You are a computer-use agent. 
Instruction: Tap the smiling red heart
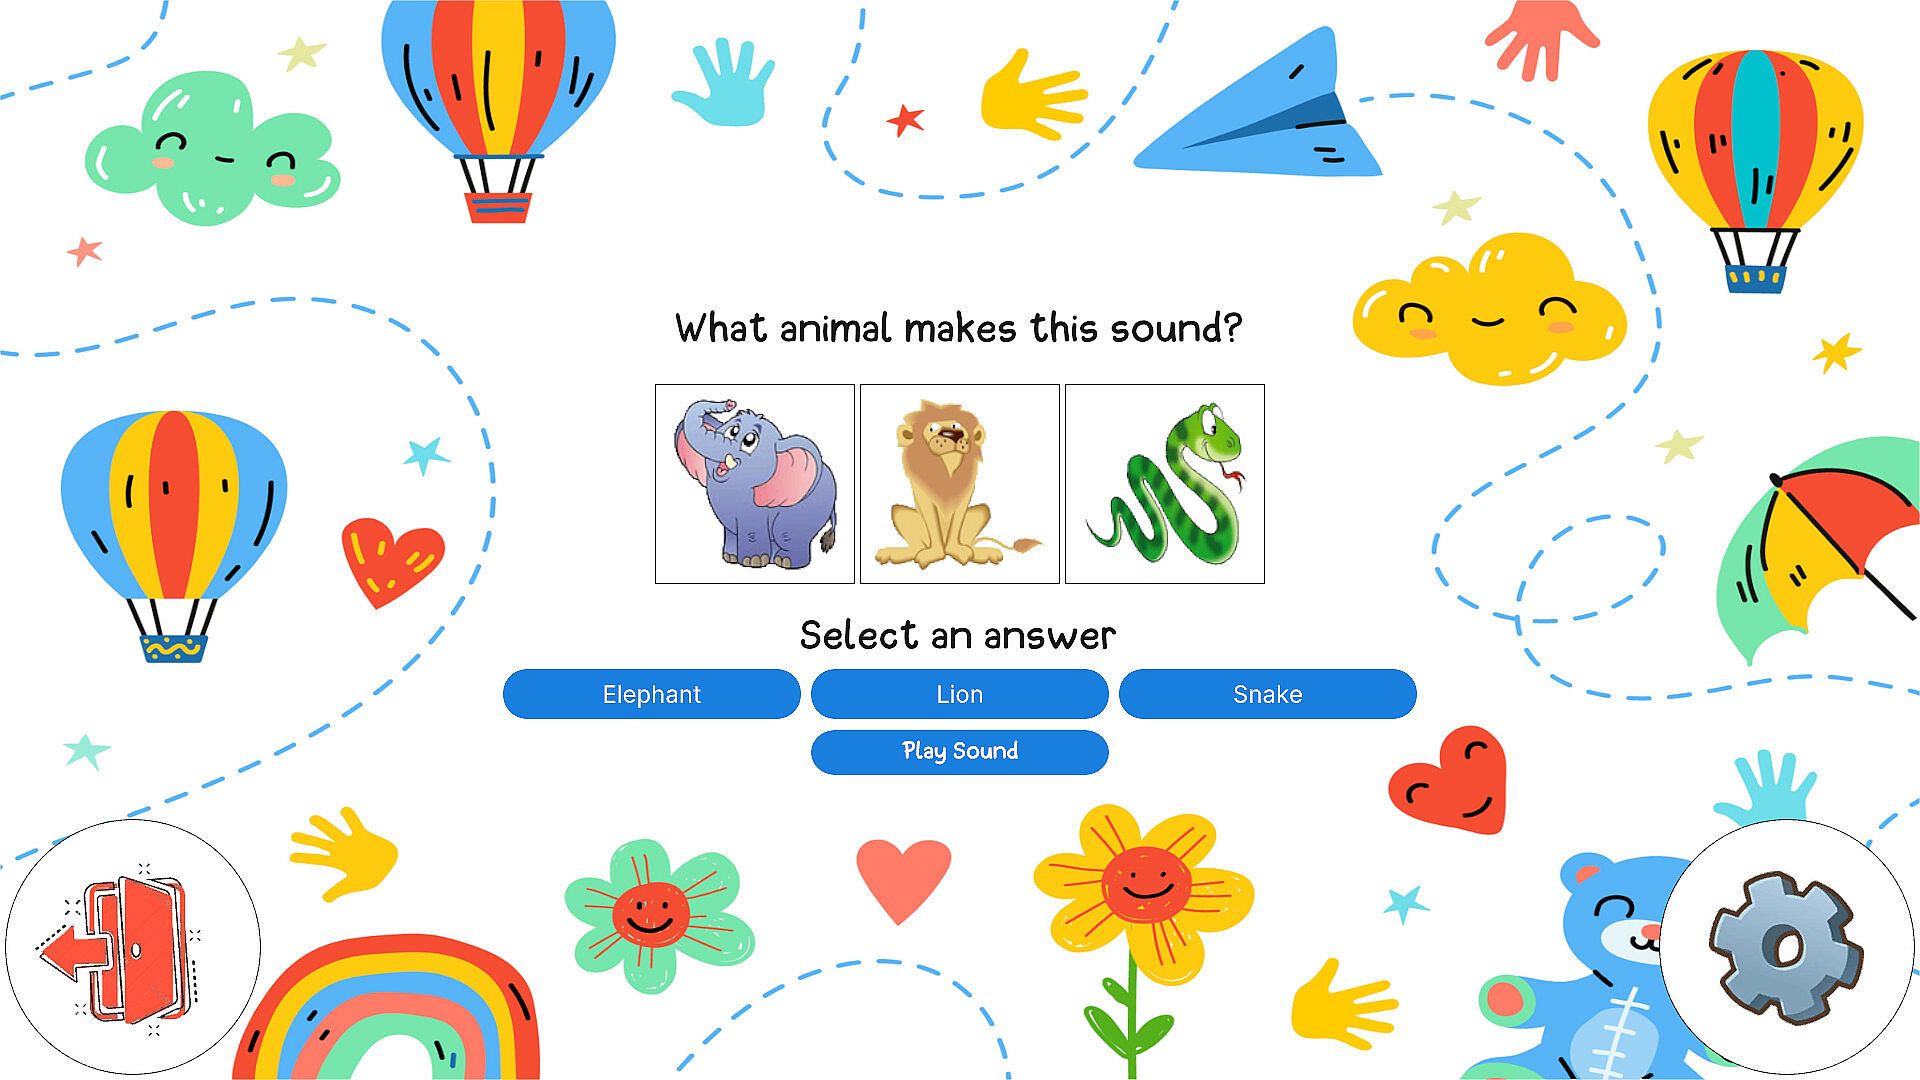point(1447,781)
